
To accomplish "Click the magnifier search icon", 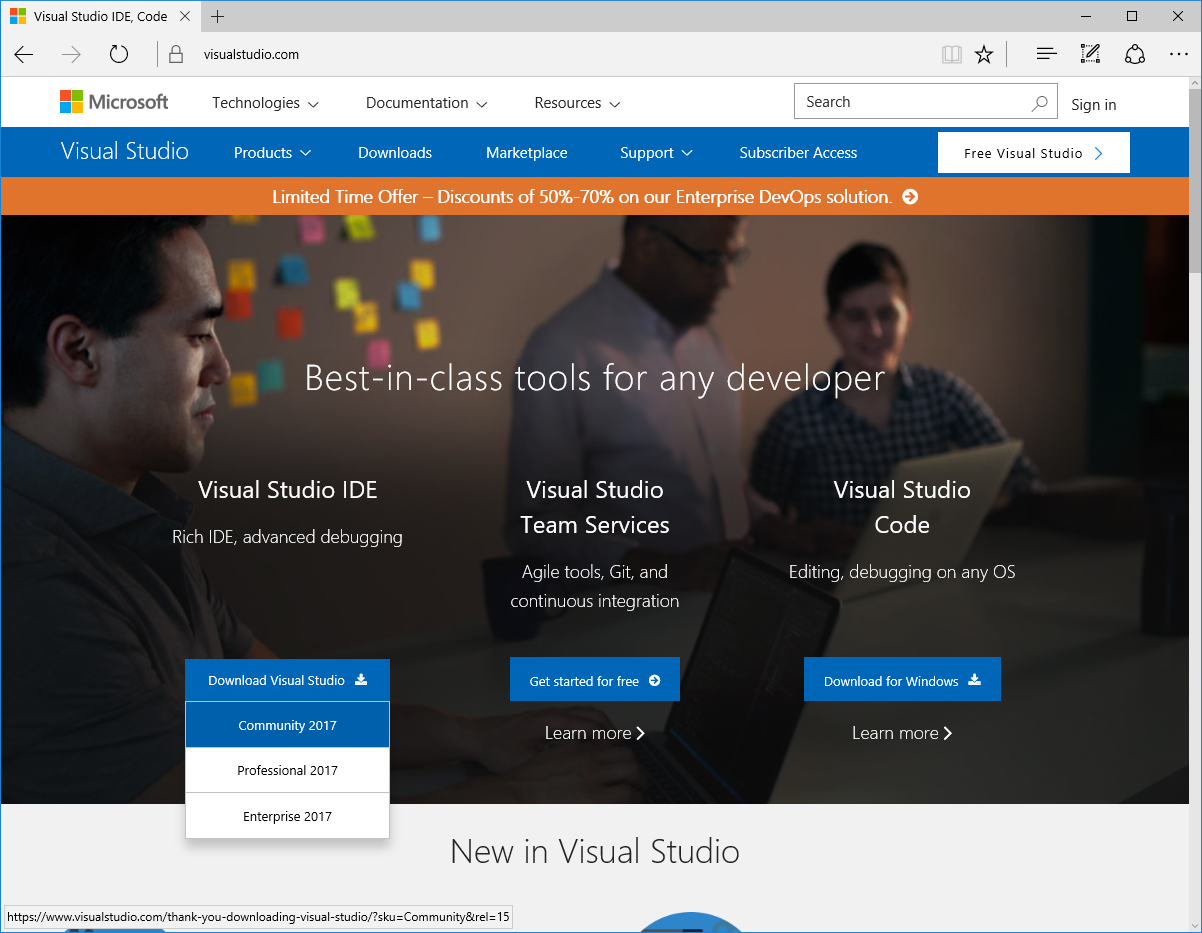I will click(x=1040, y=102).
